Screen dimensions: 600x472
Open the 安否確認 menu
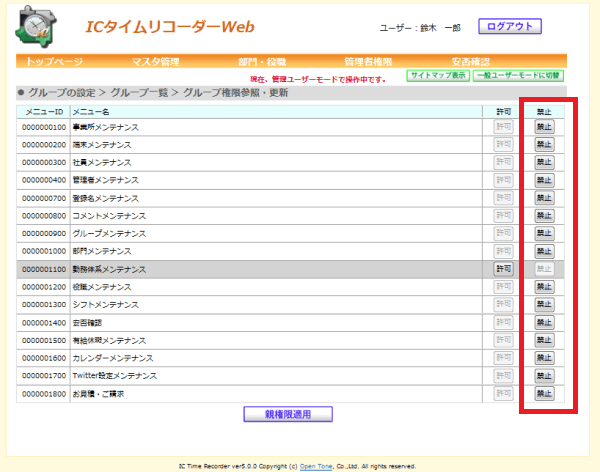point(471,62)
